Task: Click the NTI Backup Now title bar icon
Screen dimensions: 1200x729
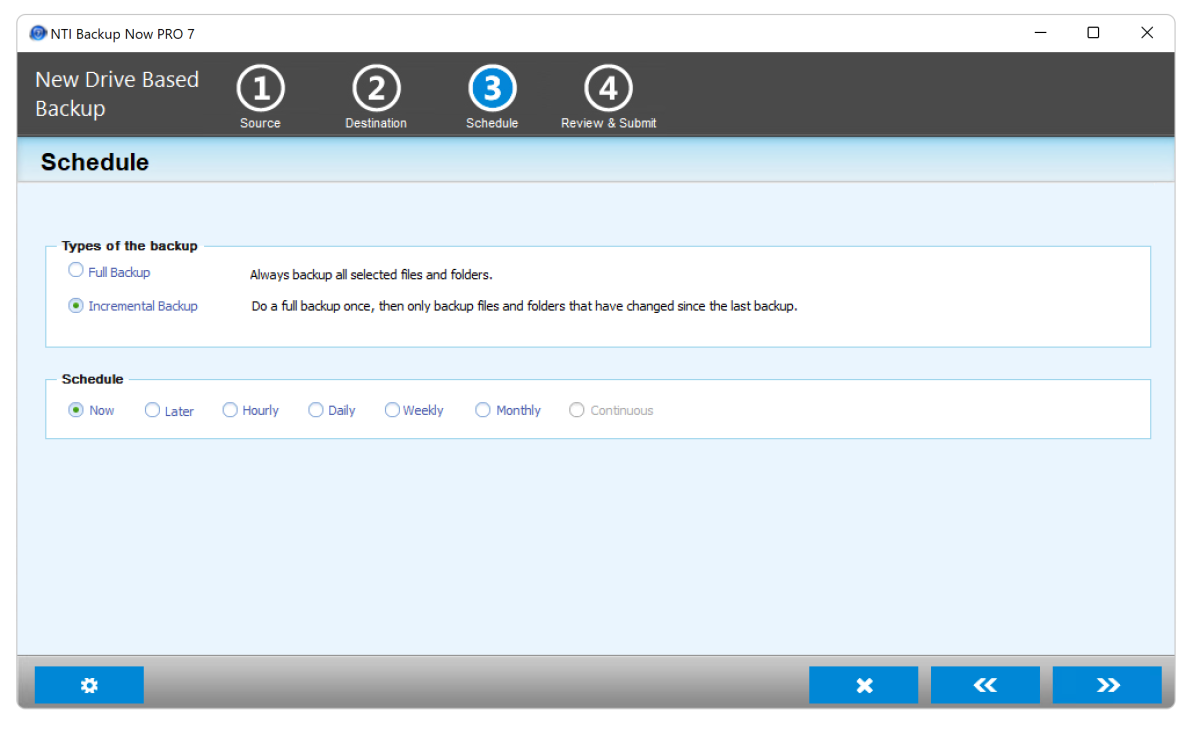Action: (x=38, y=33)
